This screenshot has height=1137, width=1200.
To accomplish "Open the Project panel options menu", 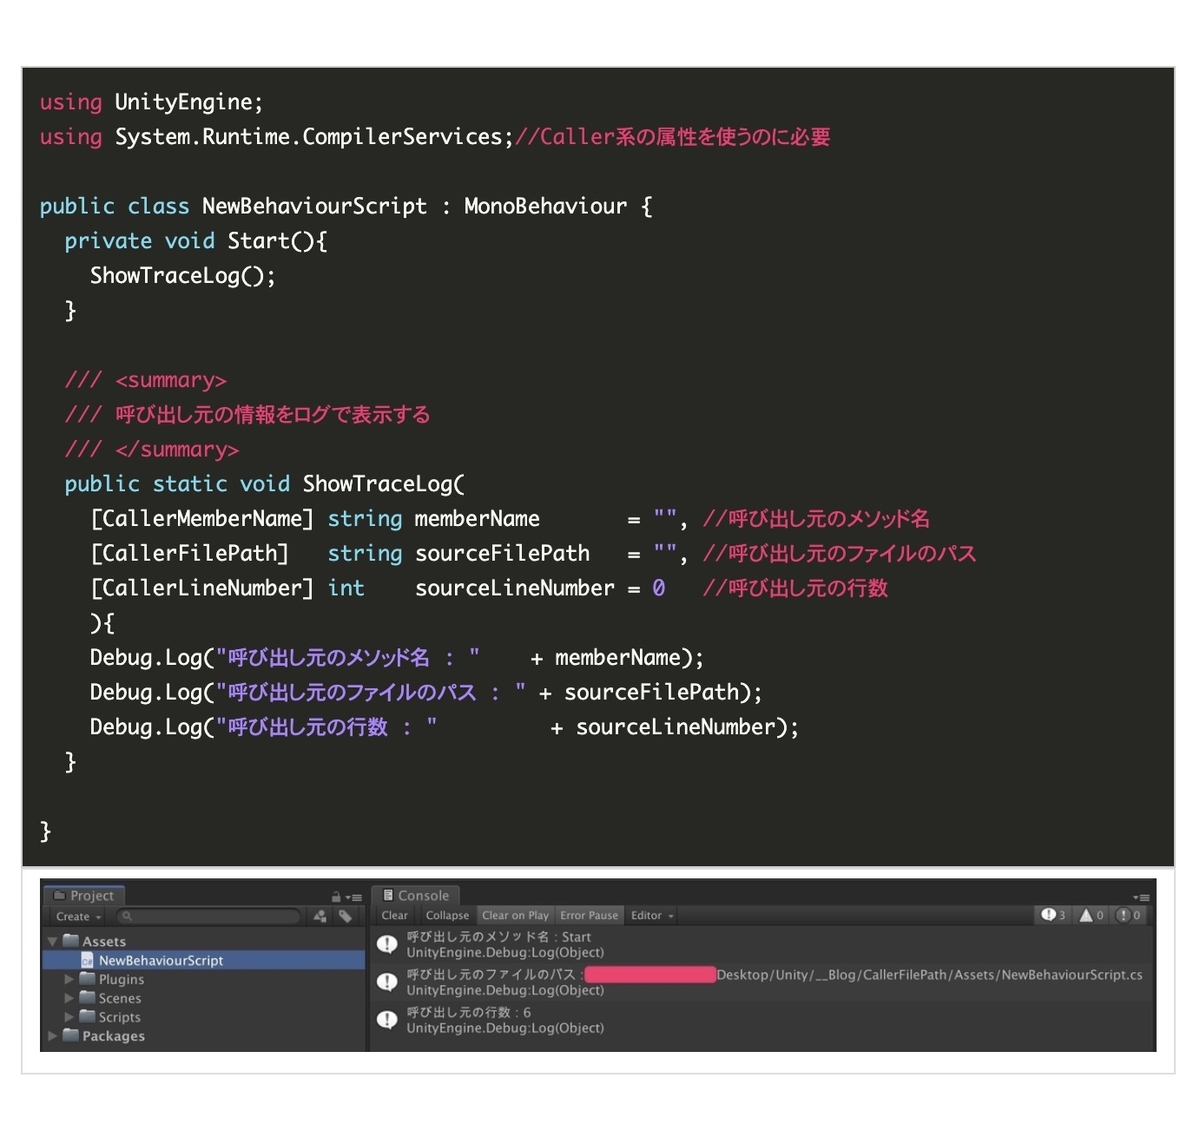I will click(x=354, y=897).
